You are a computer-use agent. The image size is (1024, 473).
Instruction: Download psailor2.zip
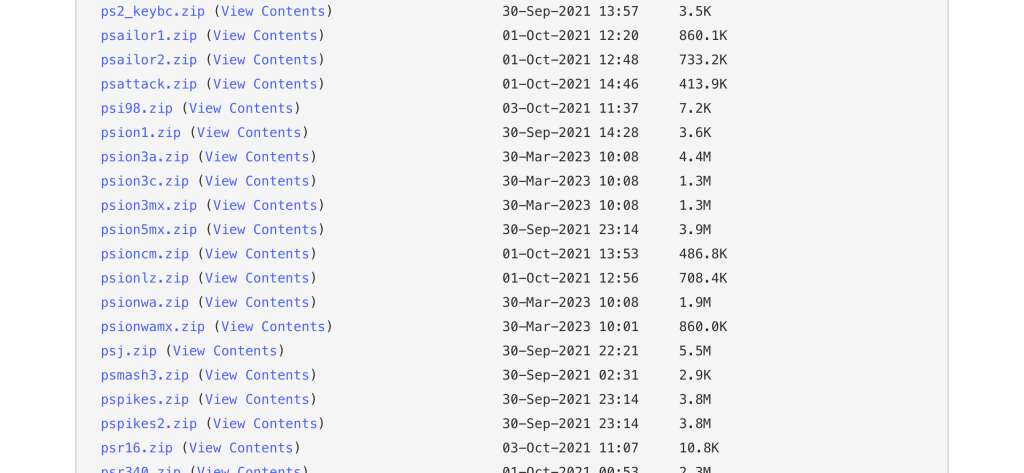tap(148, 60)
